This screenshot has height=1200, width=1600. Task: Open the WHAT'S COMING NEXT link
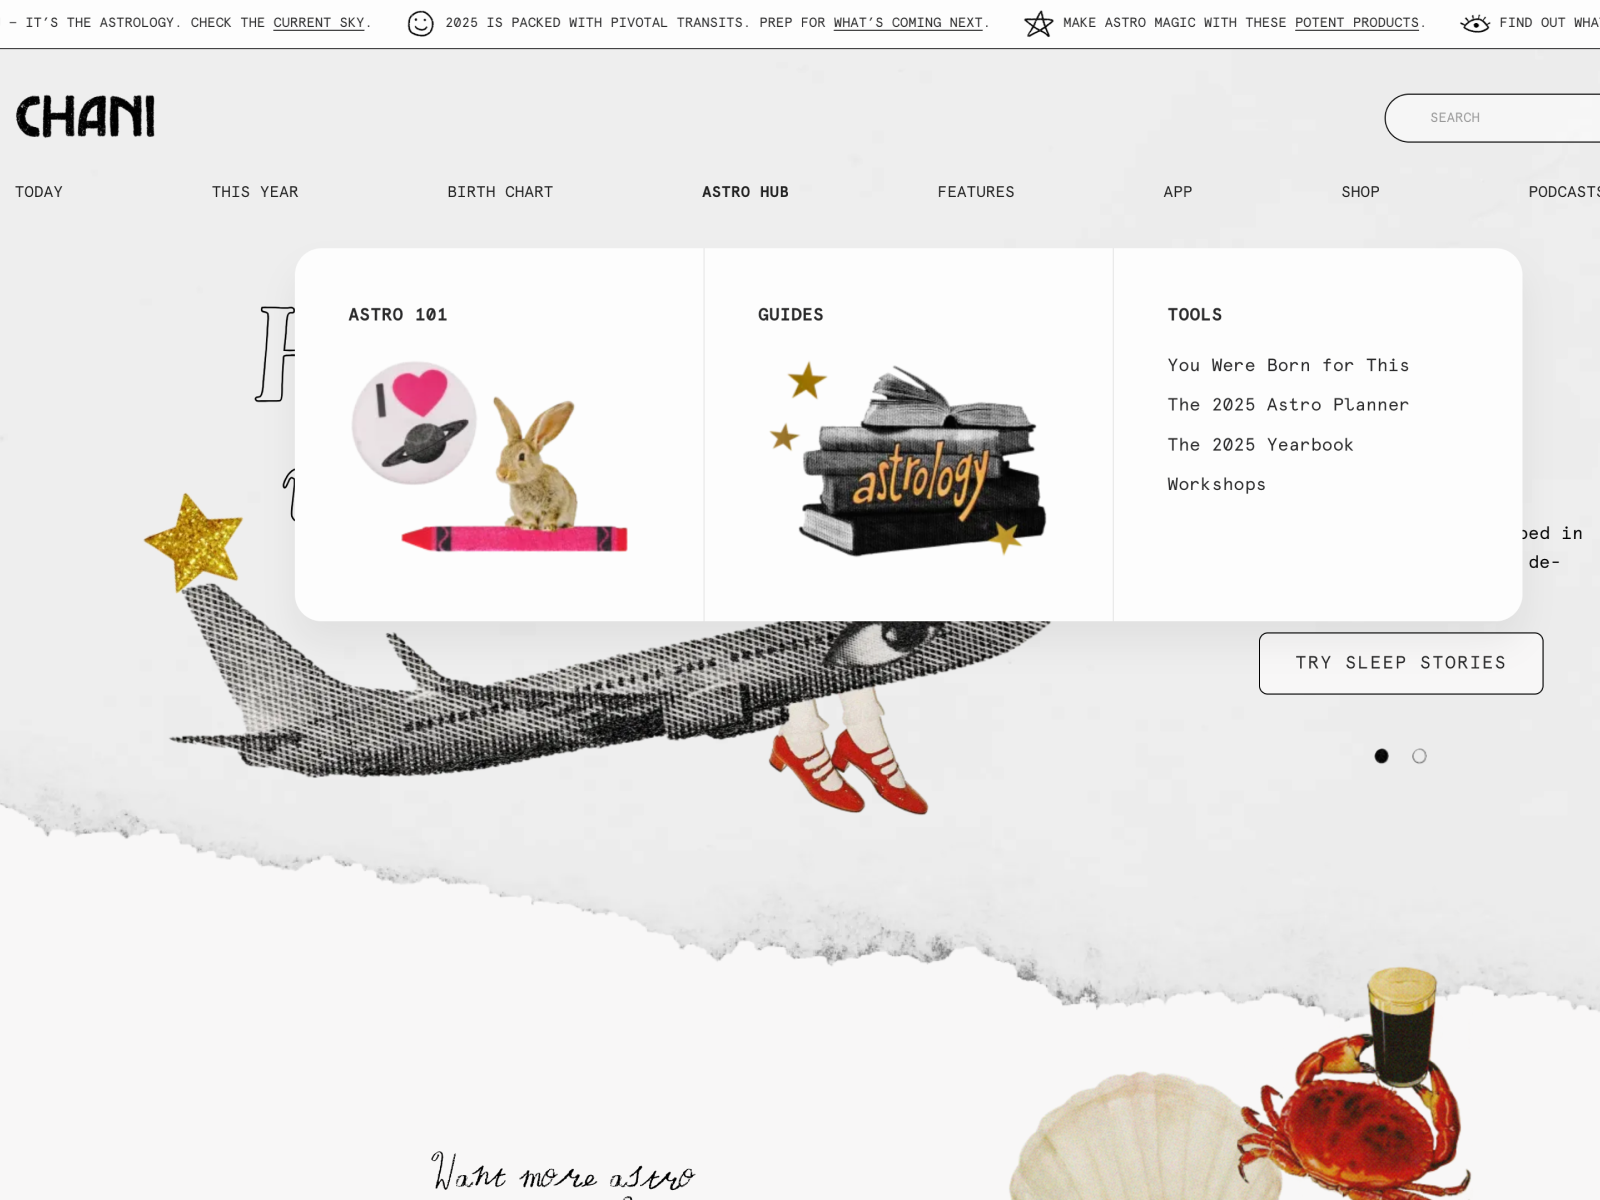coord(908,23)
